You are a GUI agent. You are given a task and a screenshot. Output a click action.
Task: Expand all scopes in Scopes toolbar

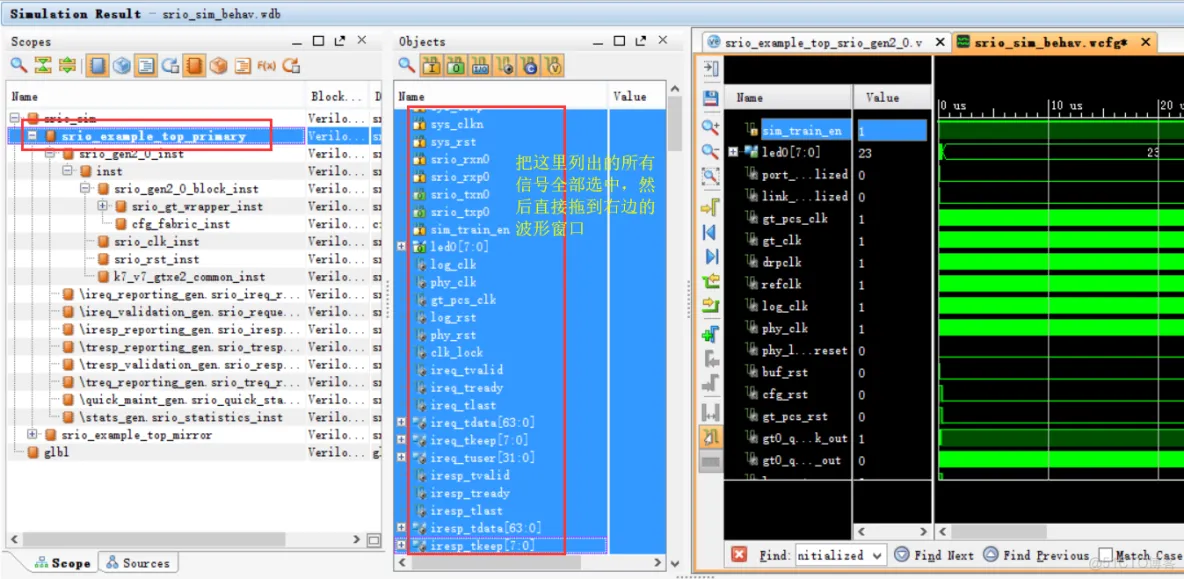(67, 66)
